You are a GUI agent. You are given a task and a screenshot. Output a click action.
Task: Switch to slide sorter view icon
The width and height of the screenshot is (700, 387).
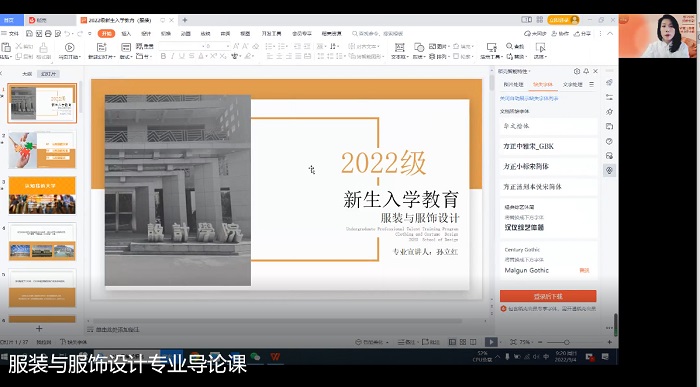[x=463, y=342]
